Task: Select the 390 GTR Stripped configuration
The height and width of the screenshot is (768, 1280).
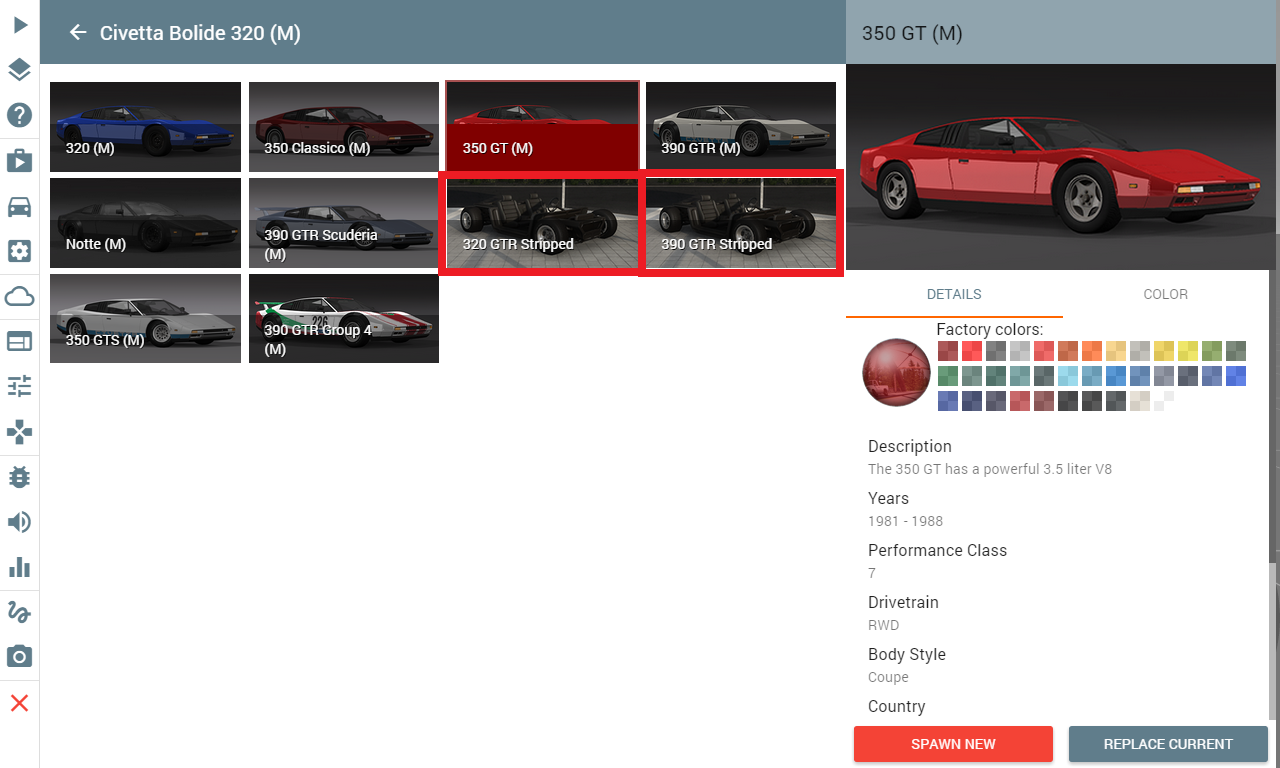Action: pyautogui.click(x=740, y=223)
